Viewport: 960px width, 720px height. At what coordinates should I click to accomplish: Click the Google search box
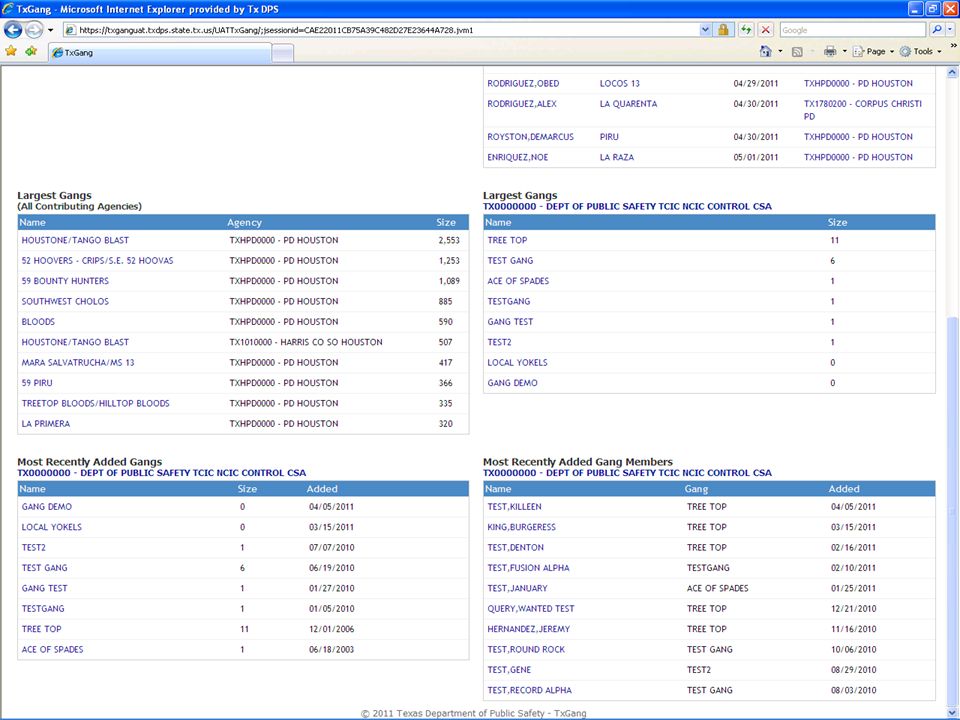pyautogui.click(x=852, y=30)
